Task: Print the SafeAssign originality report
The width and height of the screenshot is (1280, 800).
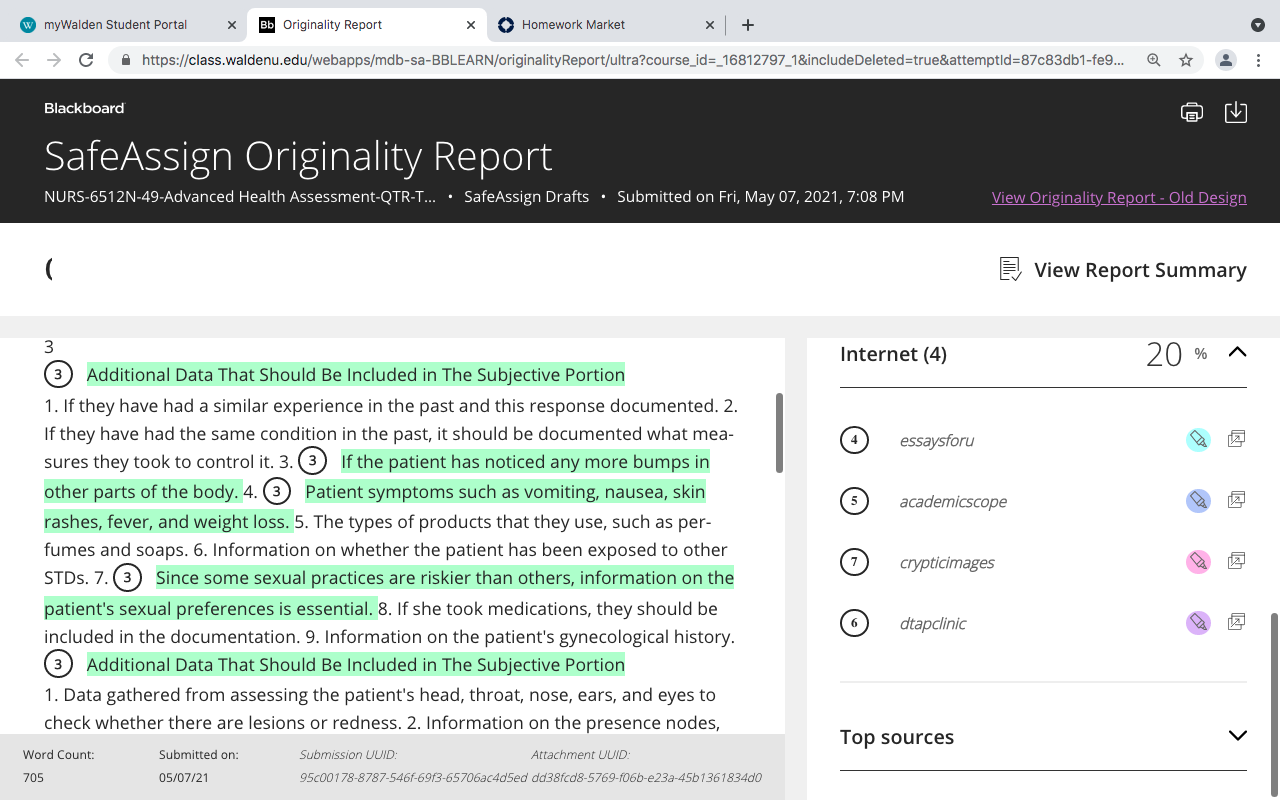Action: pyautogui.click(x=1191, y=112)
